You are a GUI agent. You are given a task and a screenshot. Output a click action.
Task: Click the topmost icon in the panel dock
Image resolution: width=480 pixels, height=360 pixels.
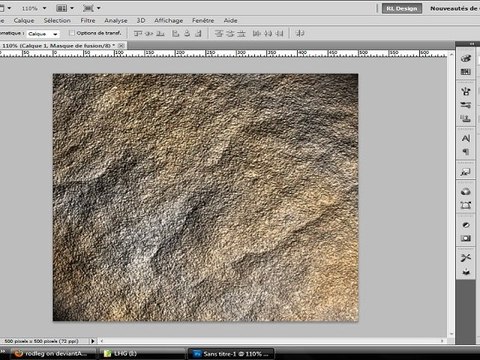[x=466, y=58]
